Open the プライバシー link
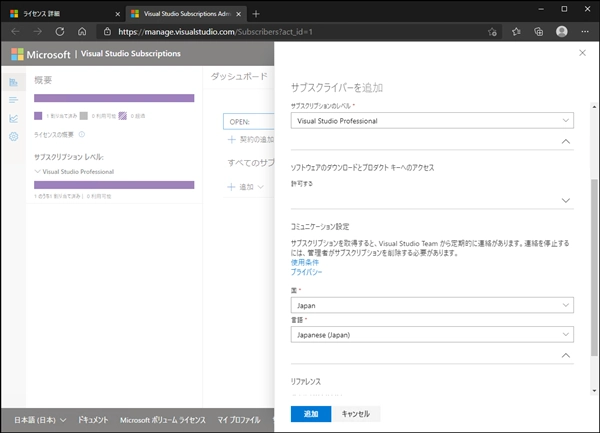Viewport: 600px width, 433px height. coord(306,272)
